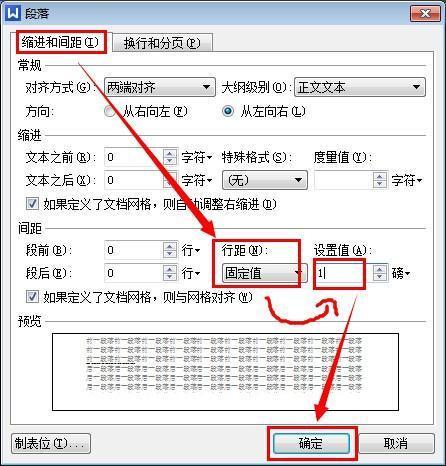Viewport: 446px width, 466px height.
Task: Select the 从左向右 direction option
Action: 228,111
